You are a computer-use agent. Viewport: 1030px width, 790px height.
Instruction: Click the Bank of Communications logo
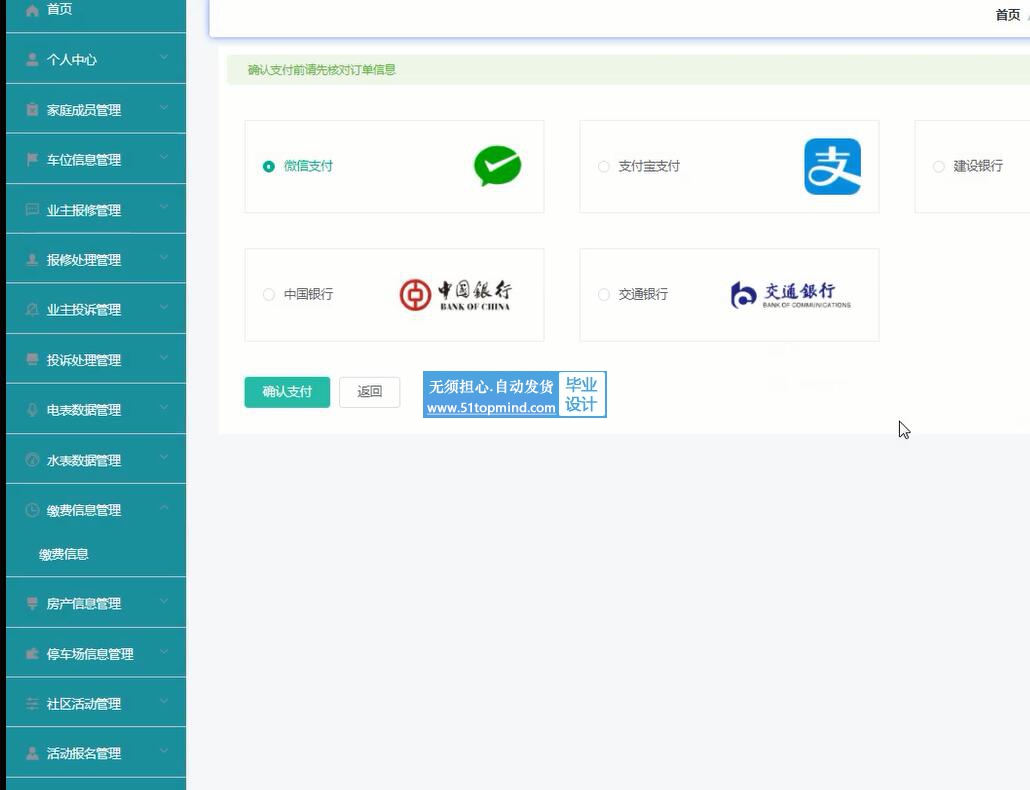790,295
